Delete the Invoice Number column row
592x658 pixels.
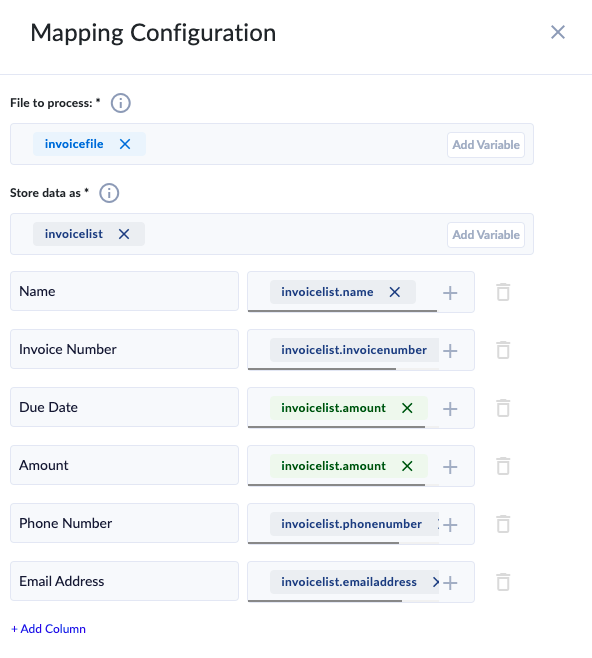pyautogui.click(x=503, y=350)
